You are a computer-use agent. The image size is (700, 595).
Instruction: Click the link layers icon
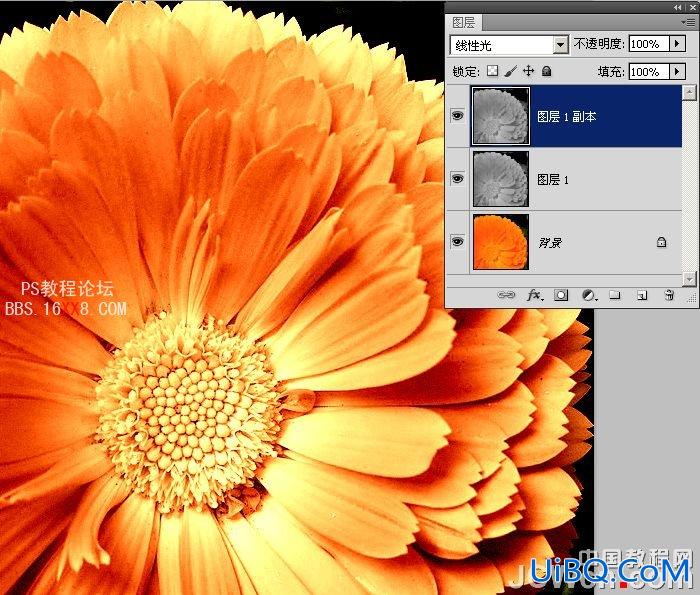(506, 295)
